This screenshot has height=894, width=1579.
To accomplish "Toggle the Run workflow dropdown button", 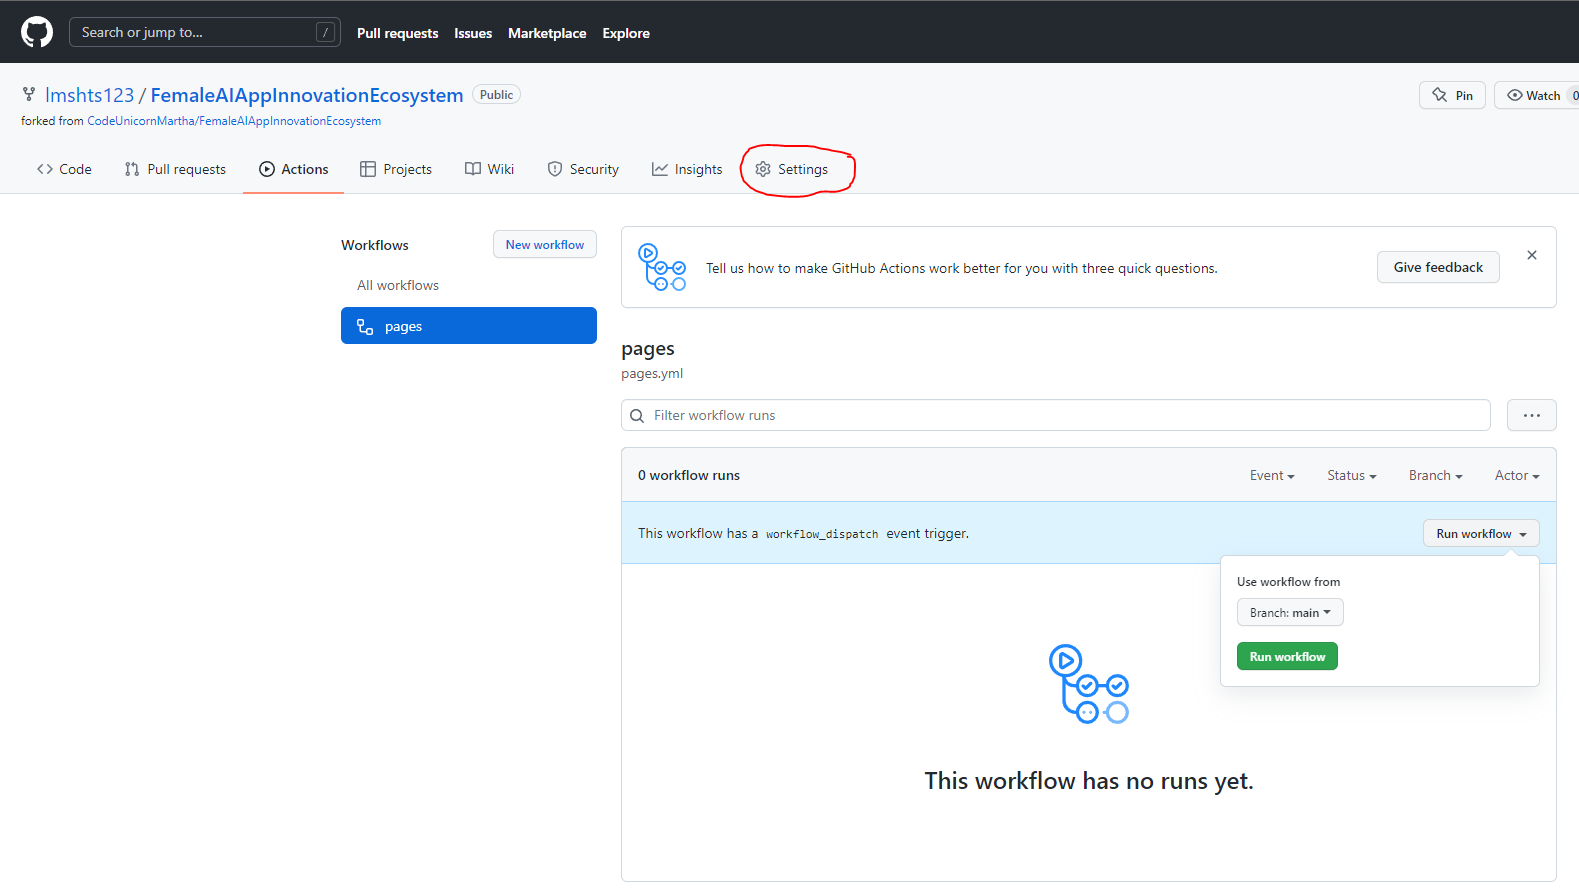I will coord(1480,534).
